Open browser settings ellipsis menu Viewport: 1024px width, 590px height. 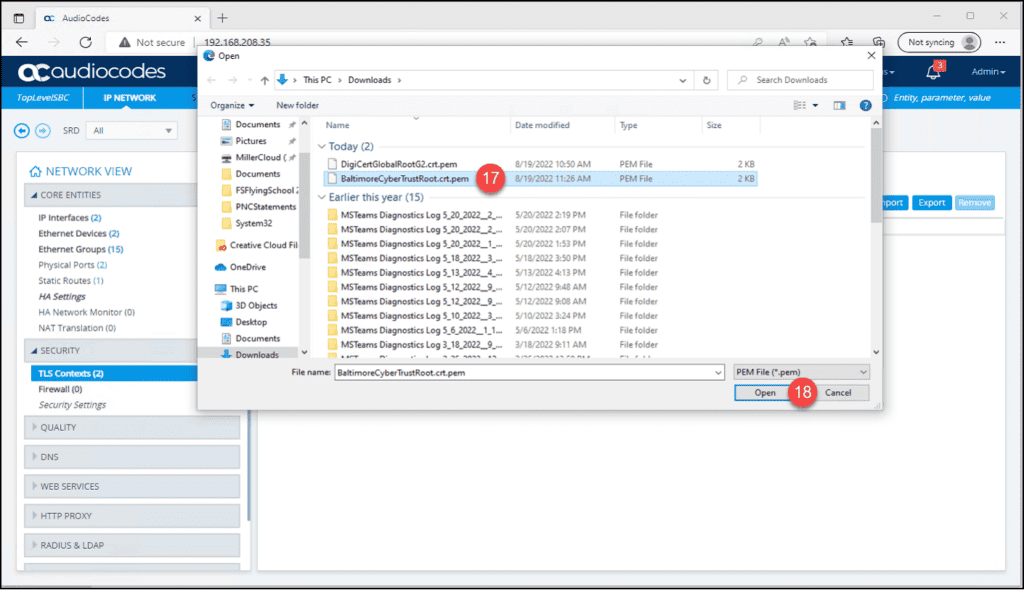pyautogui.click(x=1000, y=42)
